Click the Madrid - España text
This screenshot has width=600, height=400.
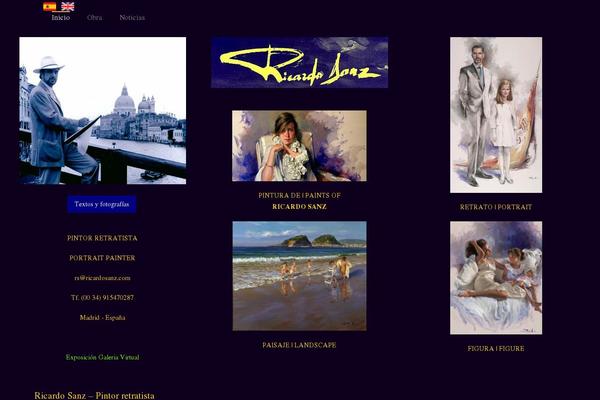(103, 317)
